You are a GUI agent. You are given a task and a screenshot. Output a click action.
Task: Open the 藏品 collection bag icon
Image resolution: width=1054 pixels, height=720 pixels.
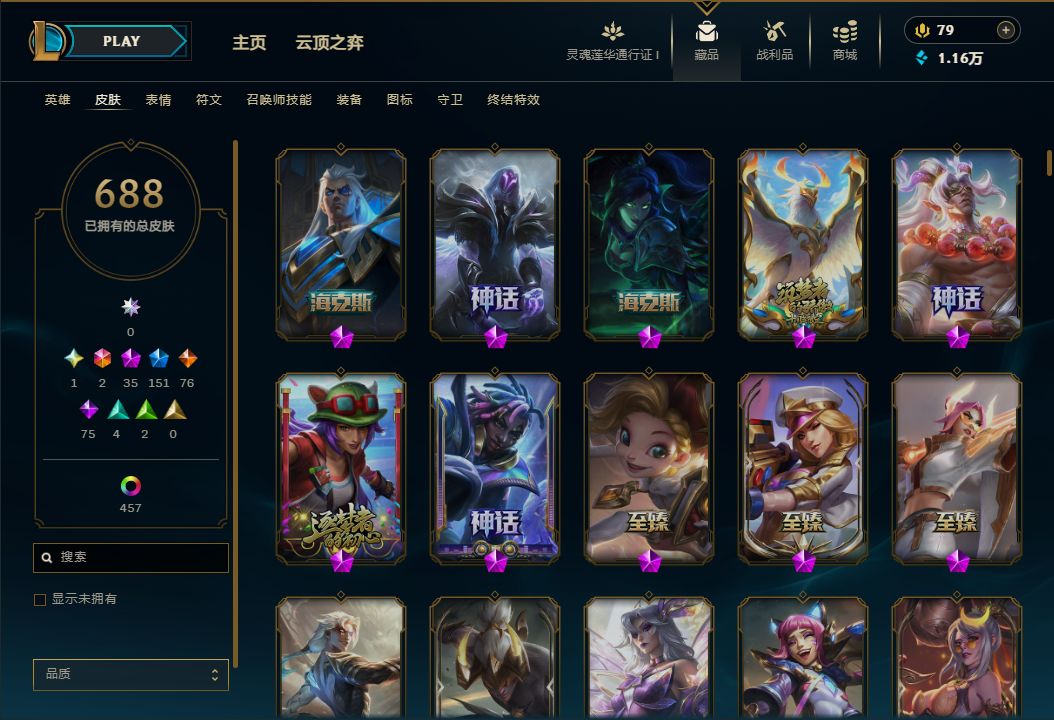(706, 31)
